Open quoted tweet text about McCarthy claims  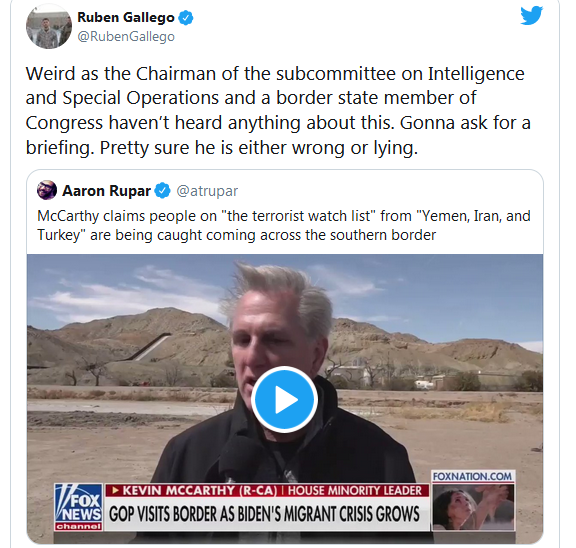coord(284,225)
